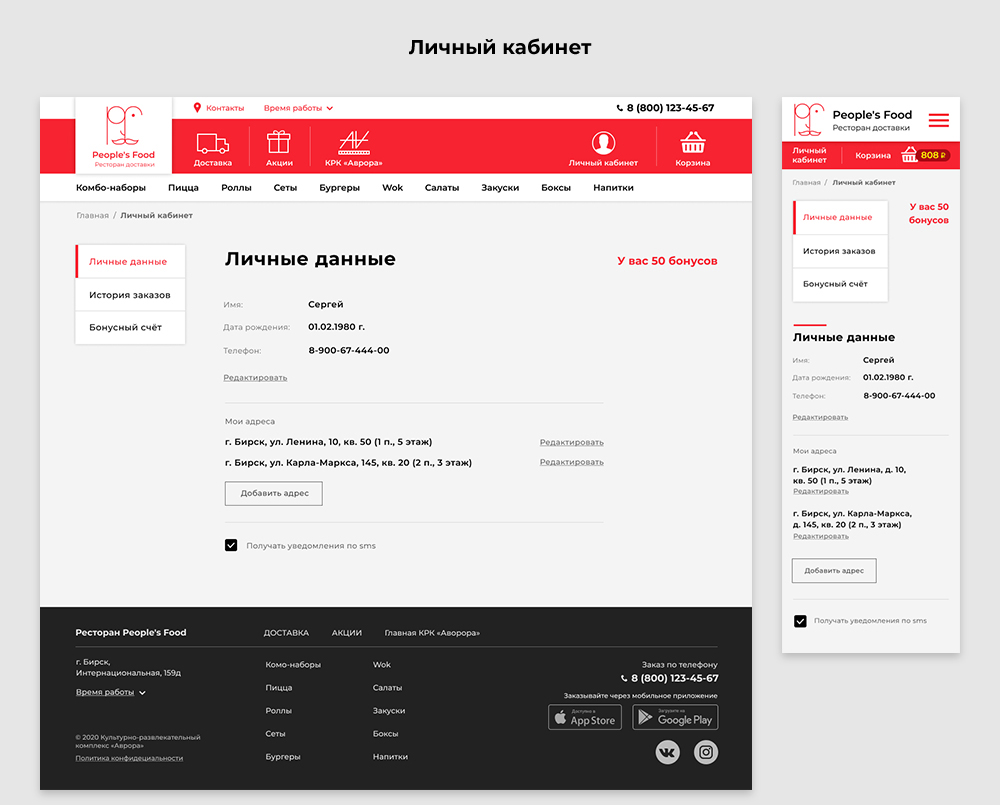Toggle the desktop sms notifications checkbox
1000x805 pixels.
tap(231, 545)
